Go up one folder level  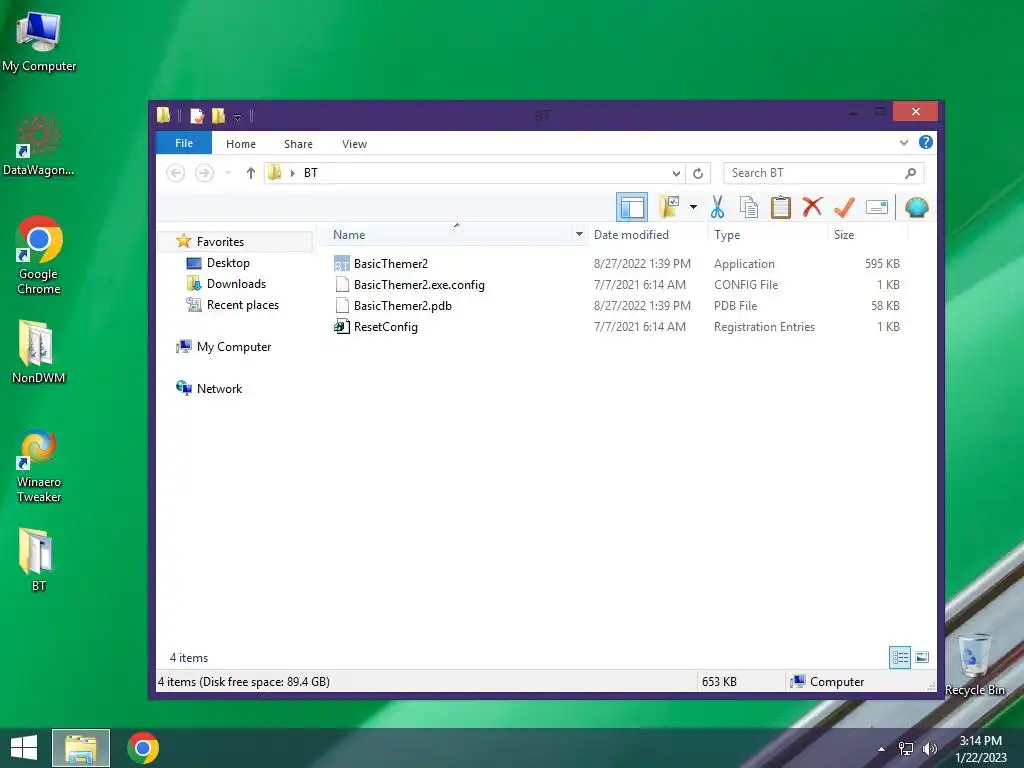click(x=251, y=173)
